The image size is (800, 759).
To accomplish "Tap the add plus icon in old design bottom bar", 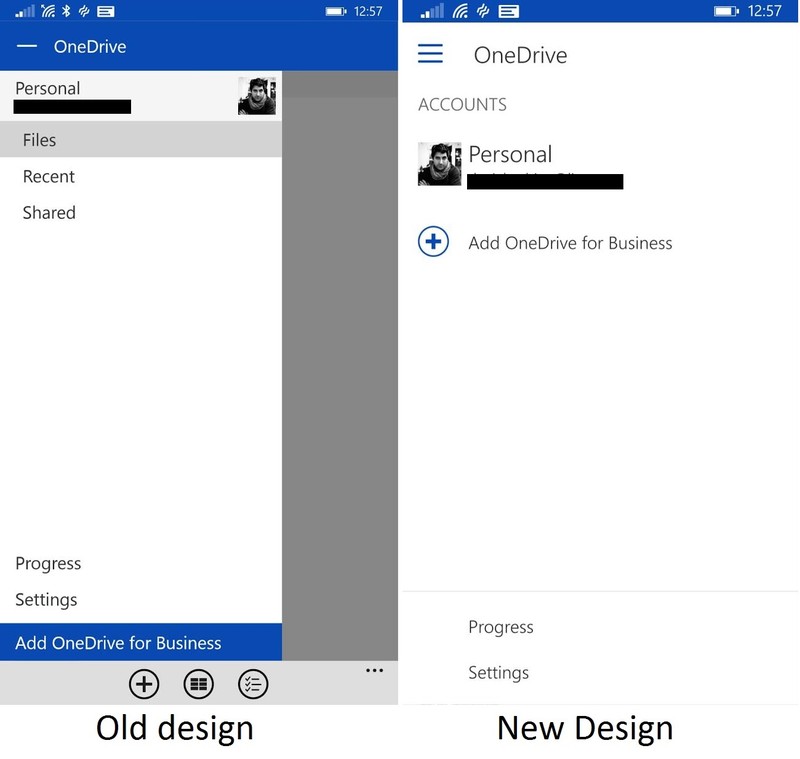I will pyautogui.click(x=144, y=684).
